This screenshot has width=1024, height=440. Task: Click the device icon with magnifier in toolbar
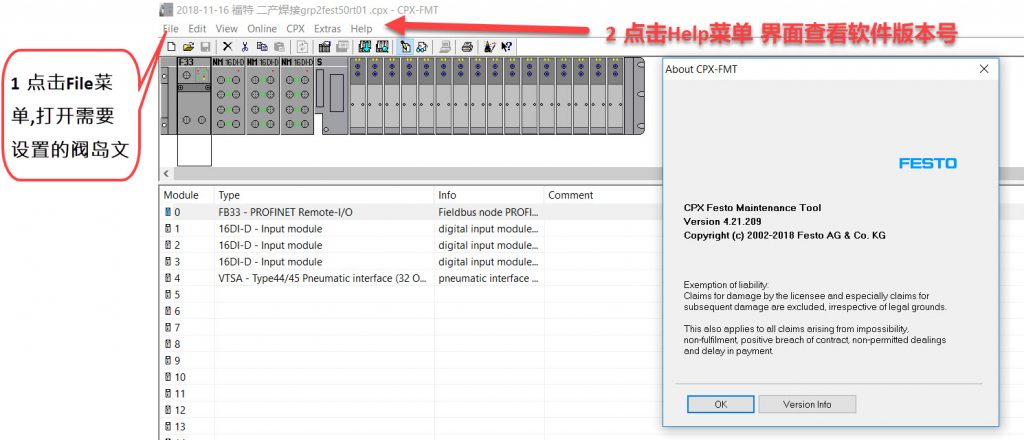[382, 46]
